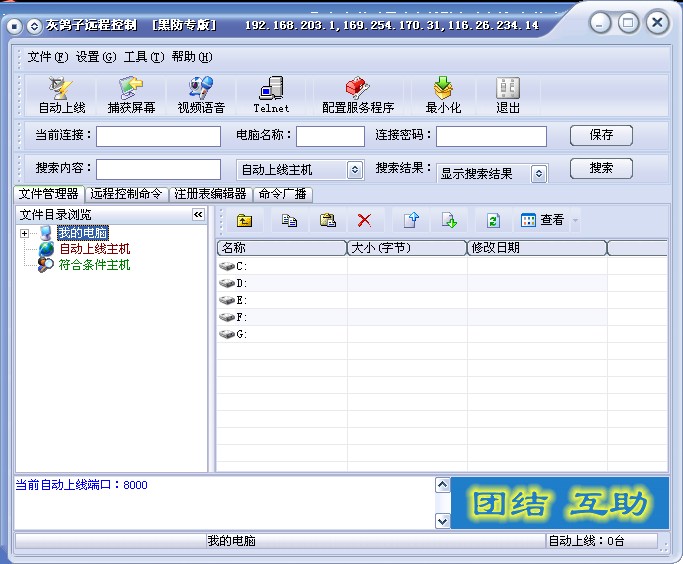Switch to the 命令广播 tab
Image resolution: width=683 pixels, height=564 pixels.
[x=283, y=194]
